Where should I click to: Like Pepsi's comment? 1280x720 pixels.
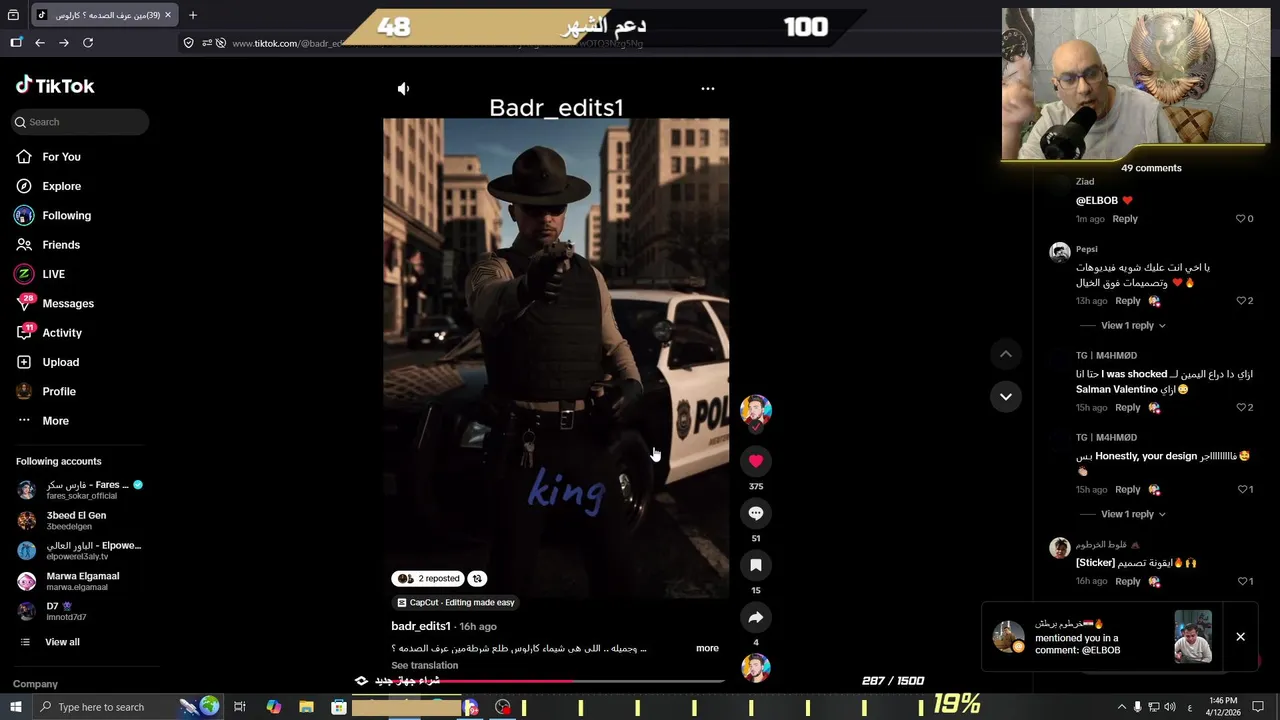coord(1241,301)
